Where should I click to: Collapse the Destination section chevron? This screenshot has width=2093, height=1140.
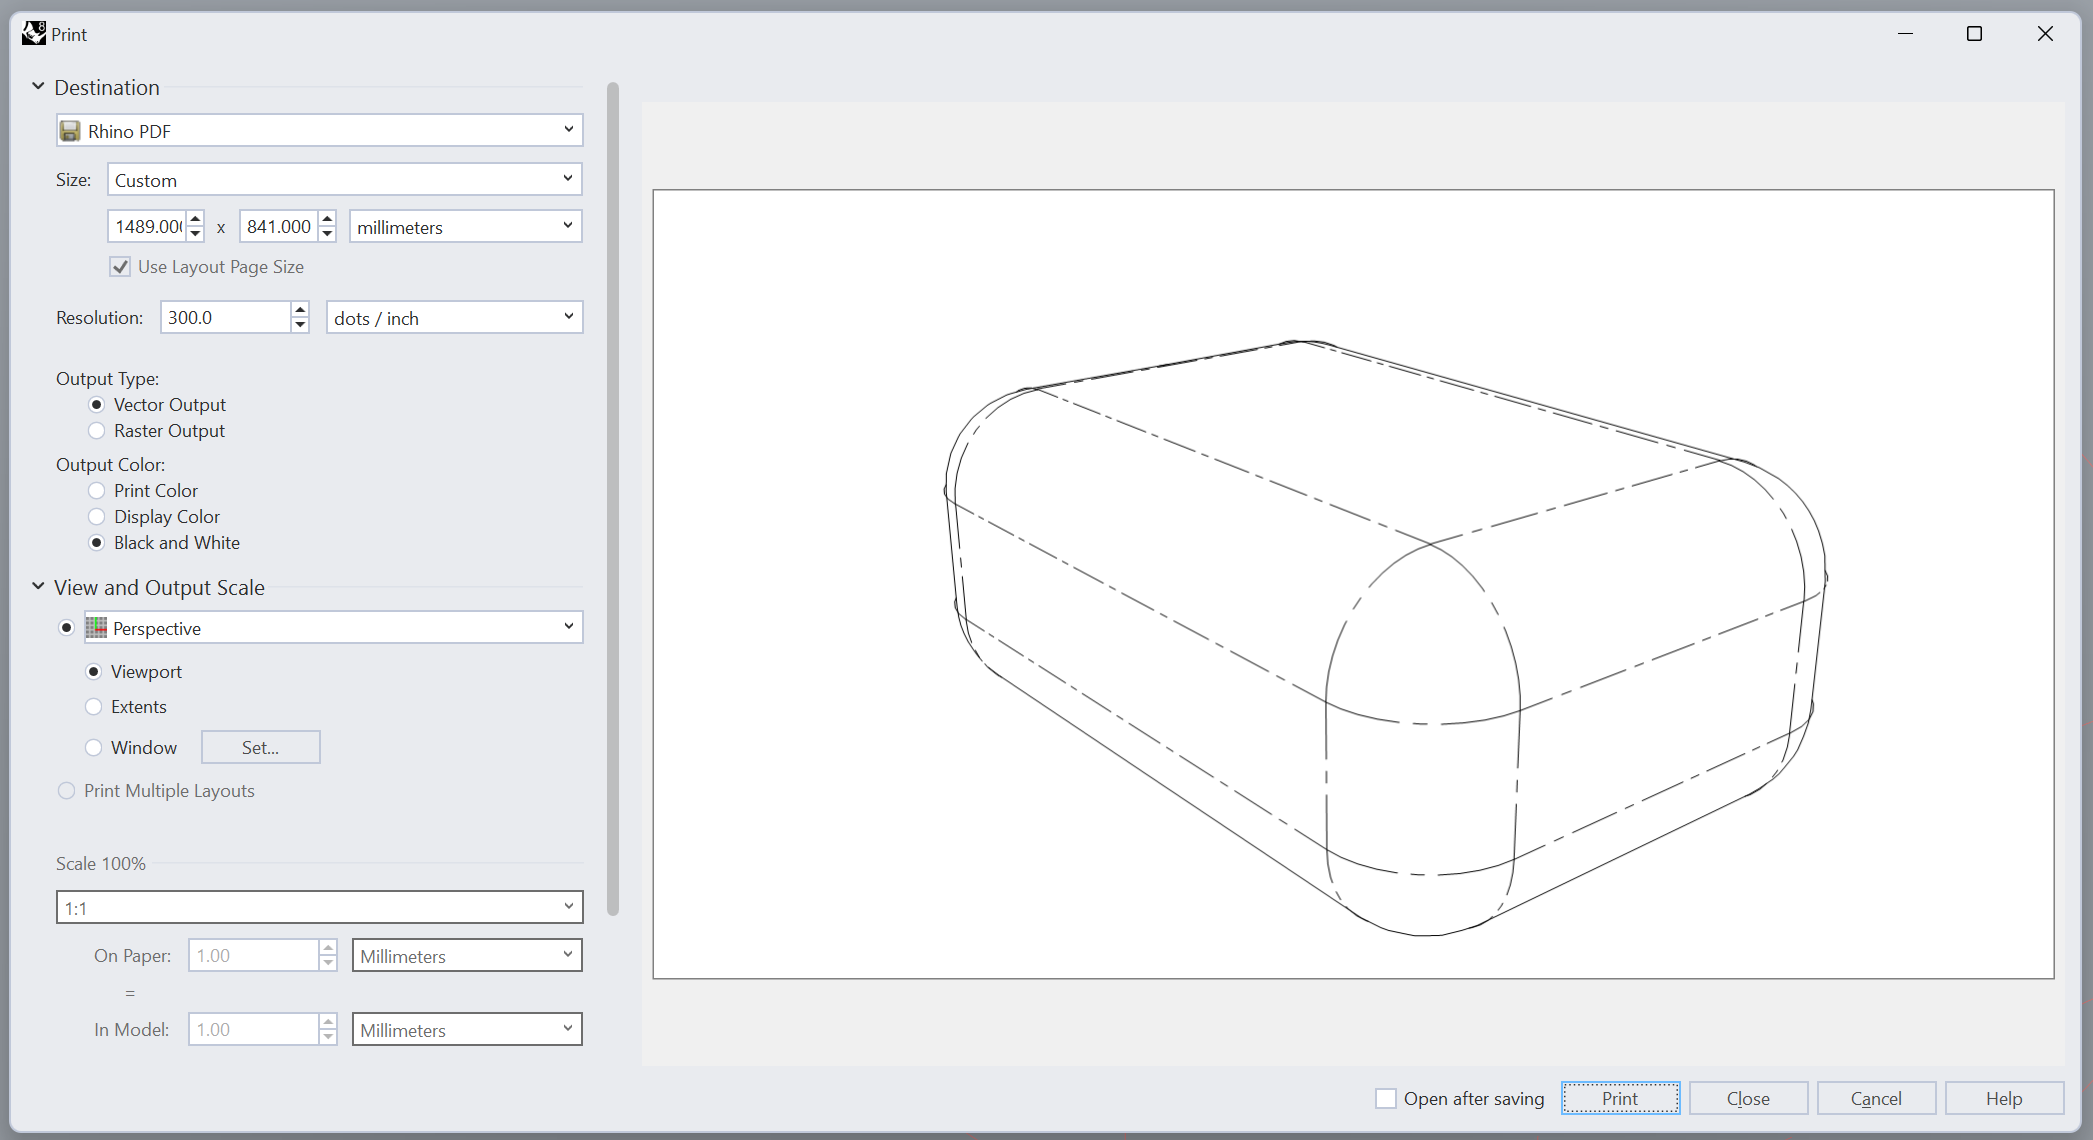click(x=38, y=87)
